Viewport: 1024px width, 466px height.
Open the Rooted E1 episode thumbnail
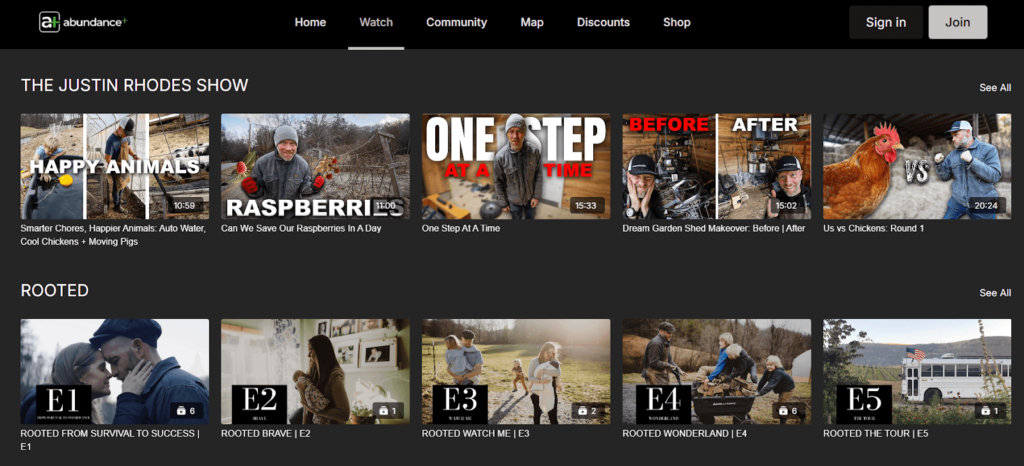click(115, 372)
